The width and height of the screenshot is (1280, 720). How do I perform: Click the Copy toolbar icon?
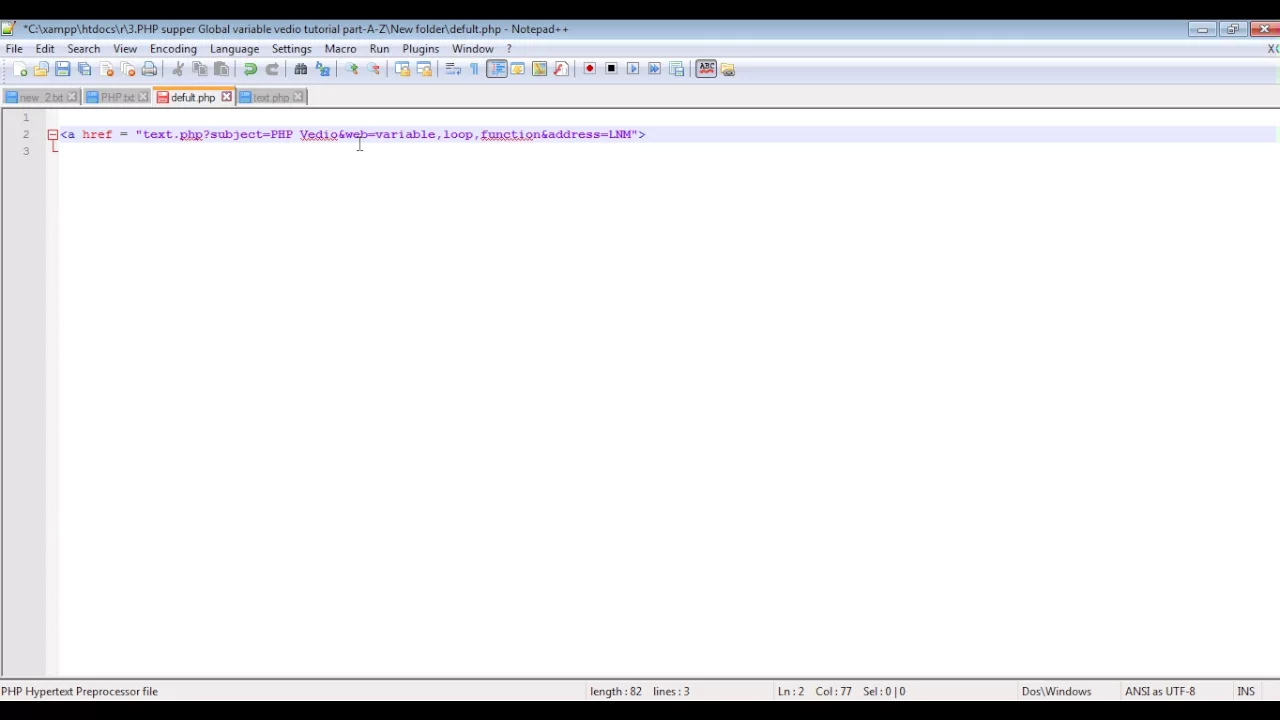click(x=200, y=69)
